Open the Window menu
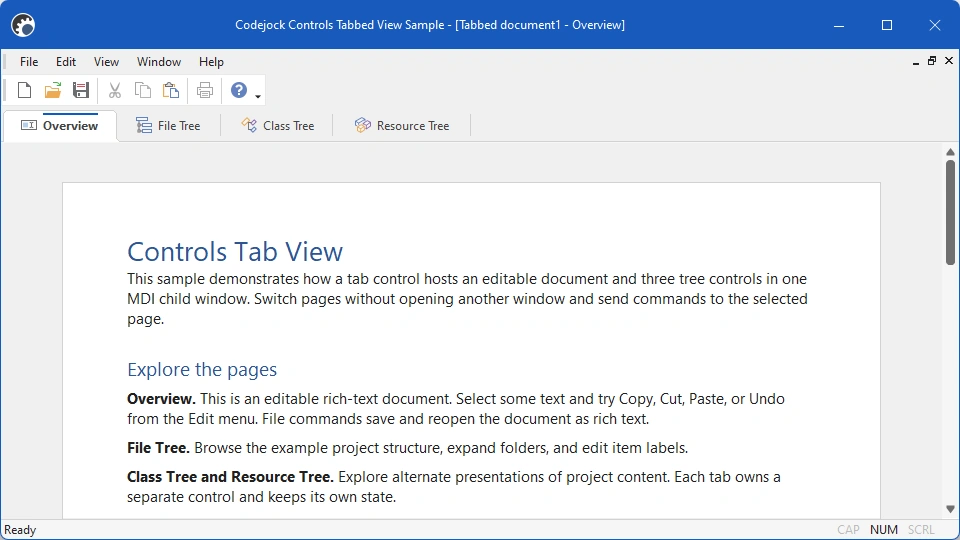960x540 pixels. click(159, 62)
